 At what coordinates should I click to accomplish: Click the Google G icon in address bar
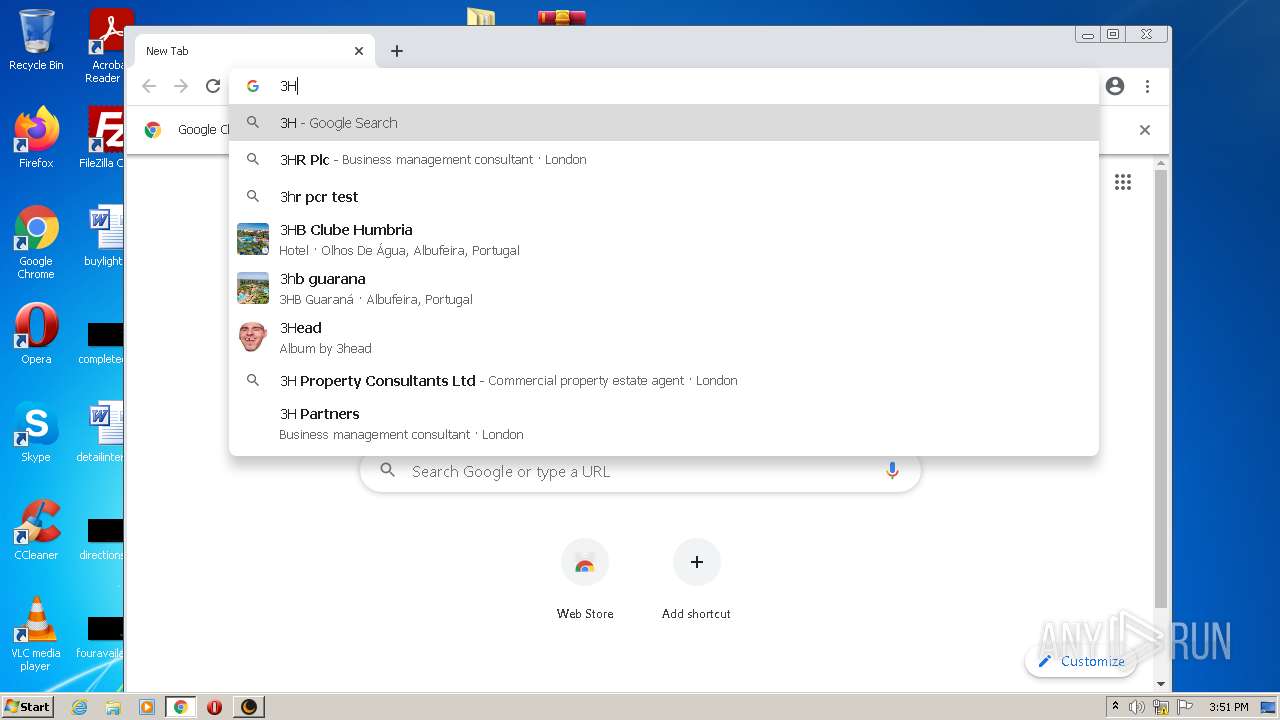click(x=253, y=86)
